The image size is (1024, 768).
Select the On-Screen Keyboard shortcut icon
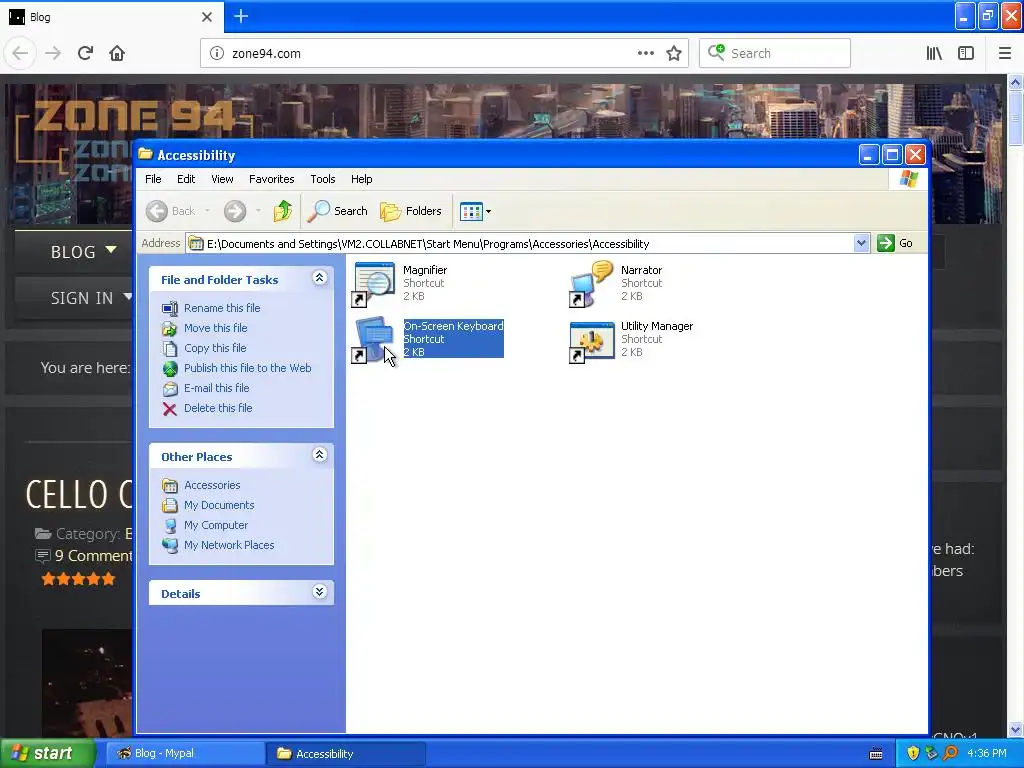click(374, 340)
